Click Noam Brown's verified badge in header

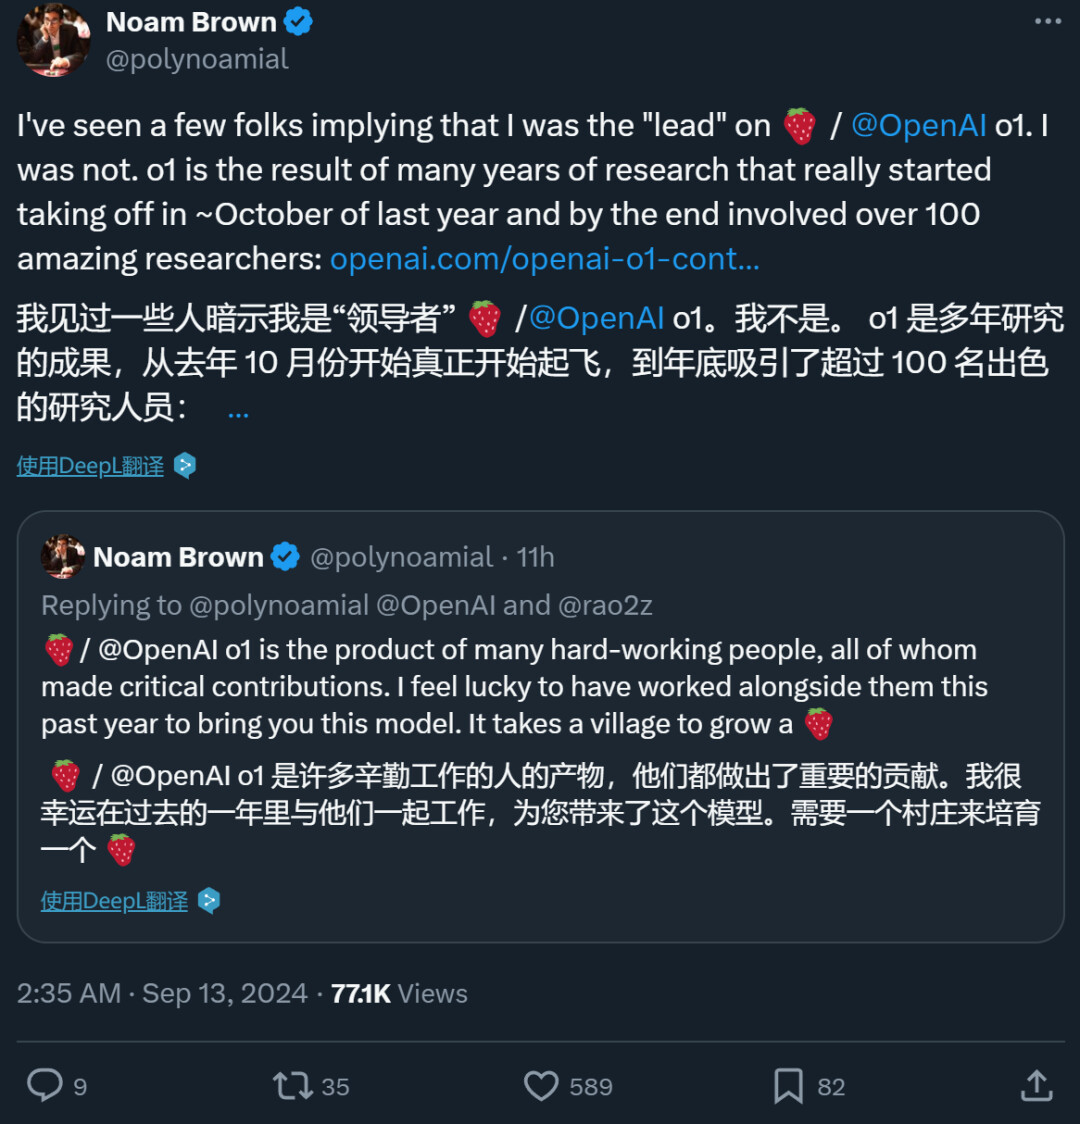(x=298, y=22)
